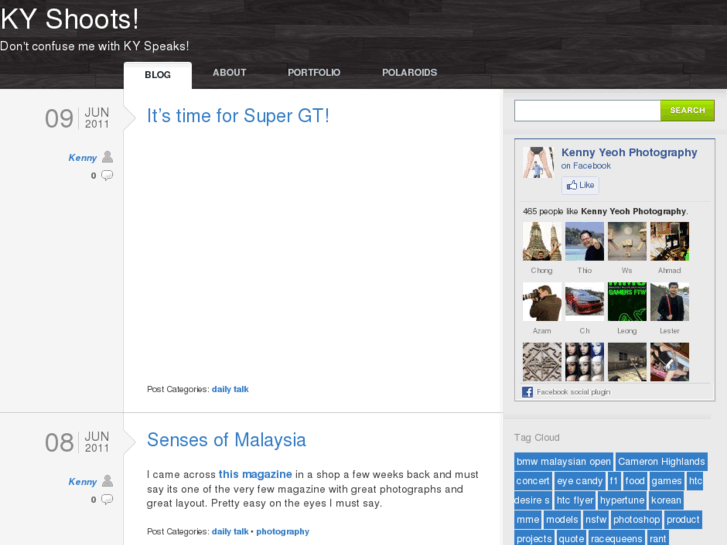Open the "Facebook social plugin" link
727x545 pixels.
(574, 392)
